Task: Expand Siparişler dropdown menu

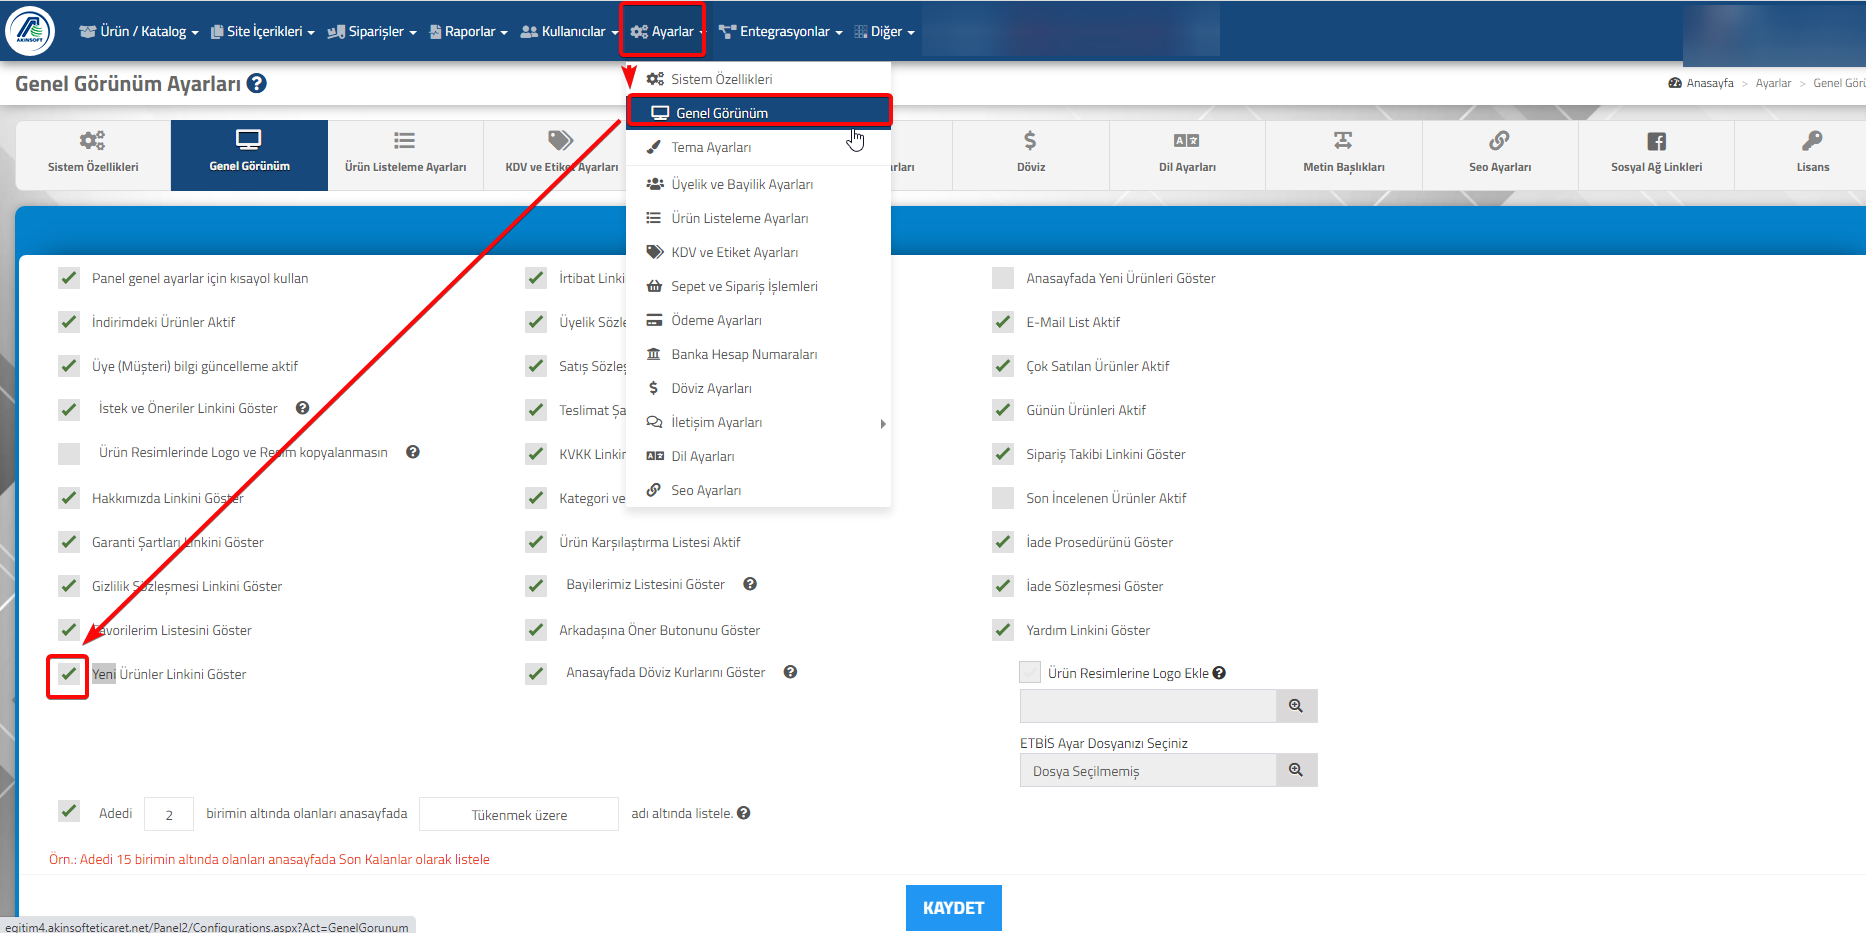Action: tap(372, 31)
